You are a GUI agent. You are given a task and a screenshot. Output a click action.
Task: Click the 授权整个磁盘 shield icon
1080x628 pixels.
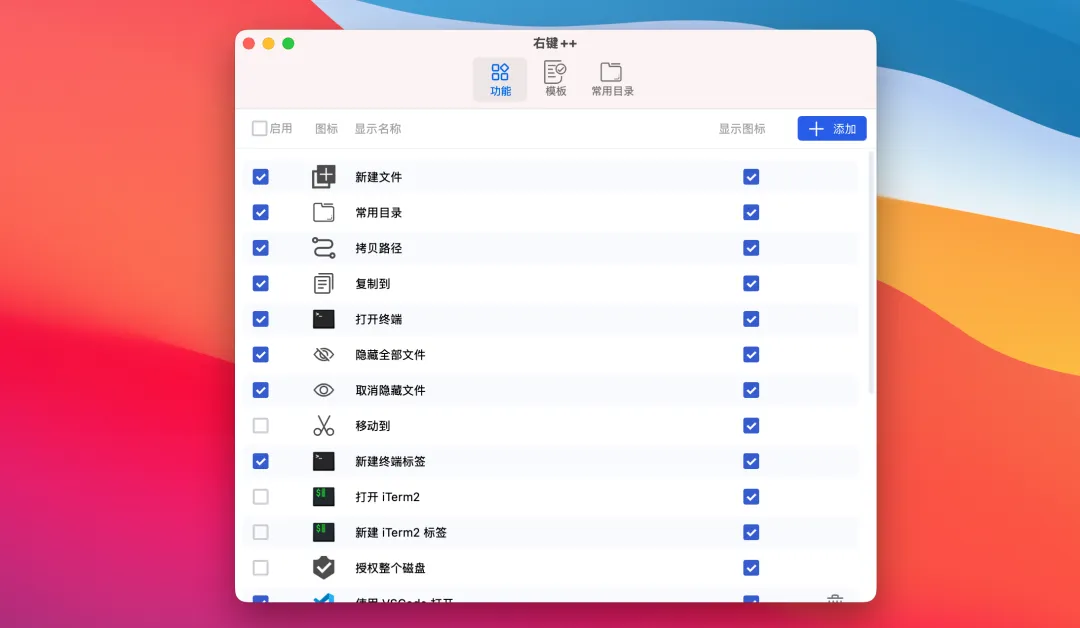tap(324, 568)
